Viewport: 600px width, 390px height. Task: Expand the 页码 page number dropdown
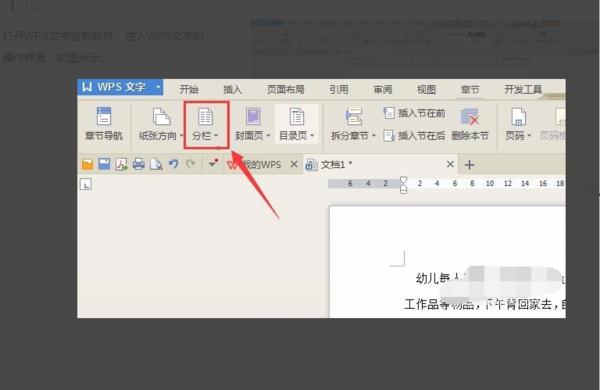click(530, 135)
